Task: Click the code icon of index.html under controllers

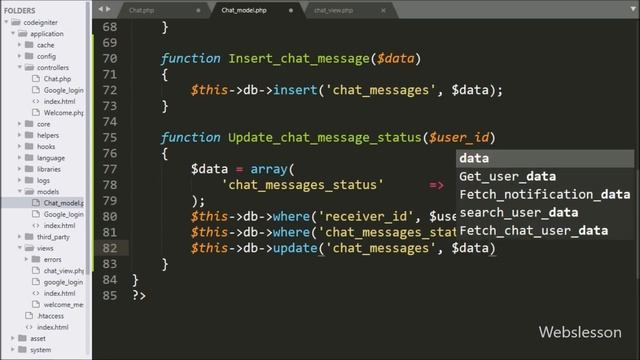Action: (x=36, y=101)
